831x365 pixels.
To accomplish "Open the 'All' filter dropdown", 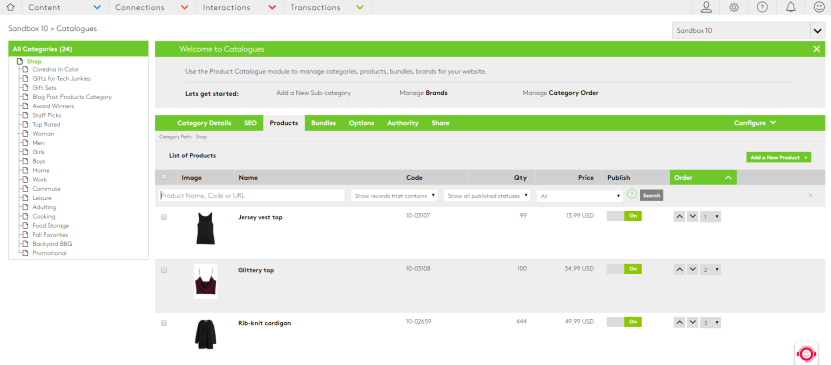I will click(x=580, y=196).
